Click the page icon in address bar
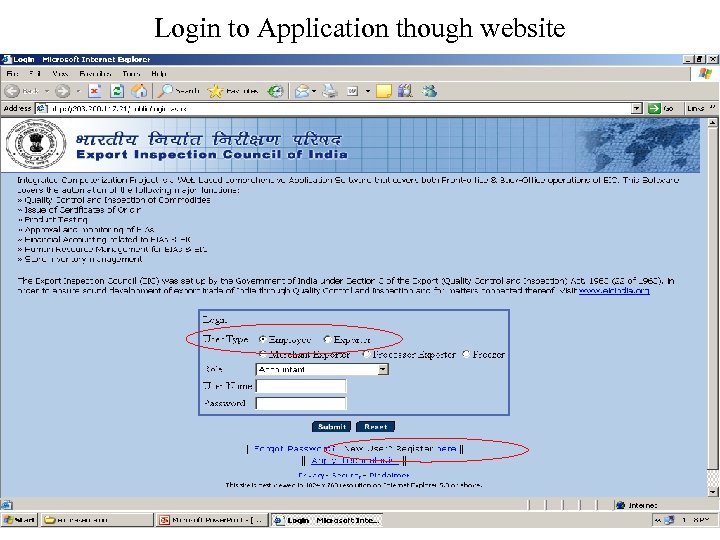The width and height of the screenshot is (720, 540). 42,108
